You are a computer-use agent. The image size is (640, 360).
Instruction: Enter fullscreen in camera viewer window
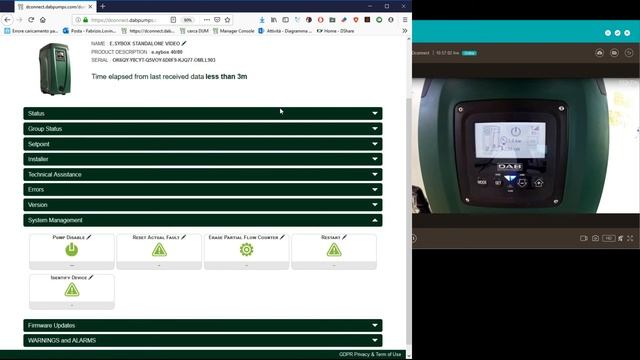(x=630, y=238)
